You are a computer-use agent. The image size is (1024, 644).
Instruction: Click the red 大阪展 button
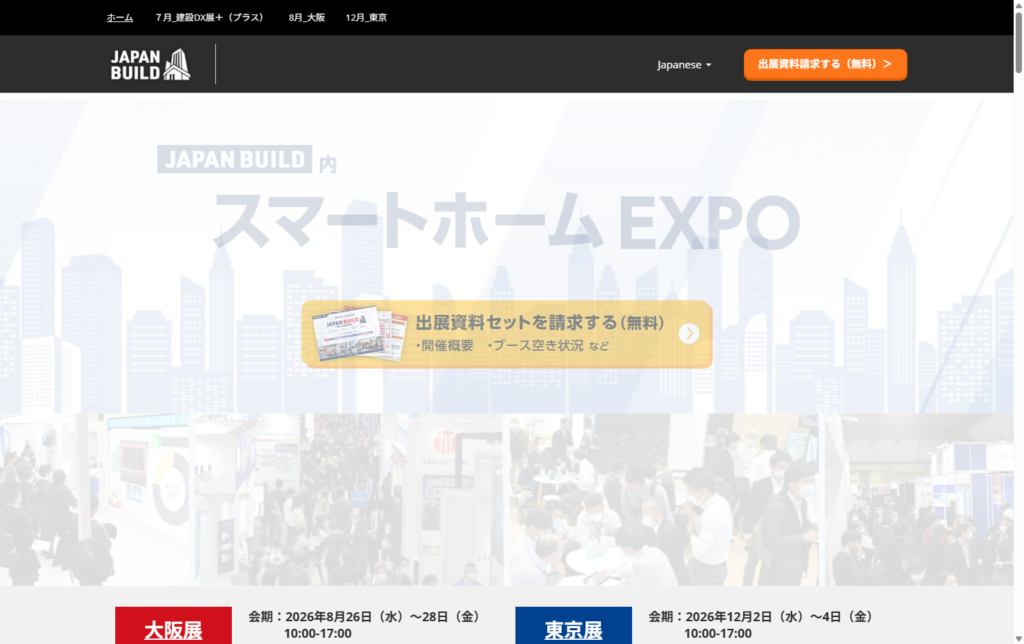tap(173, 629)
